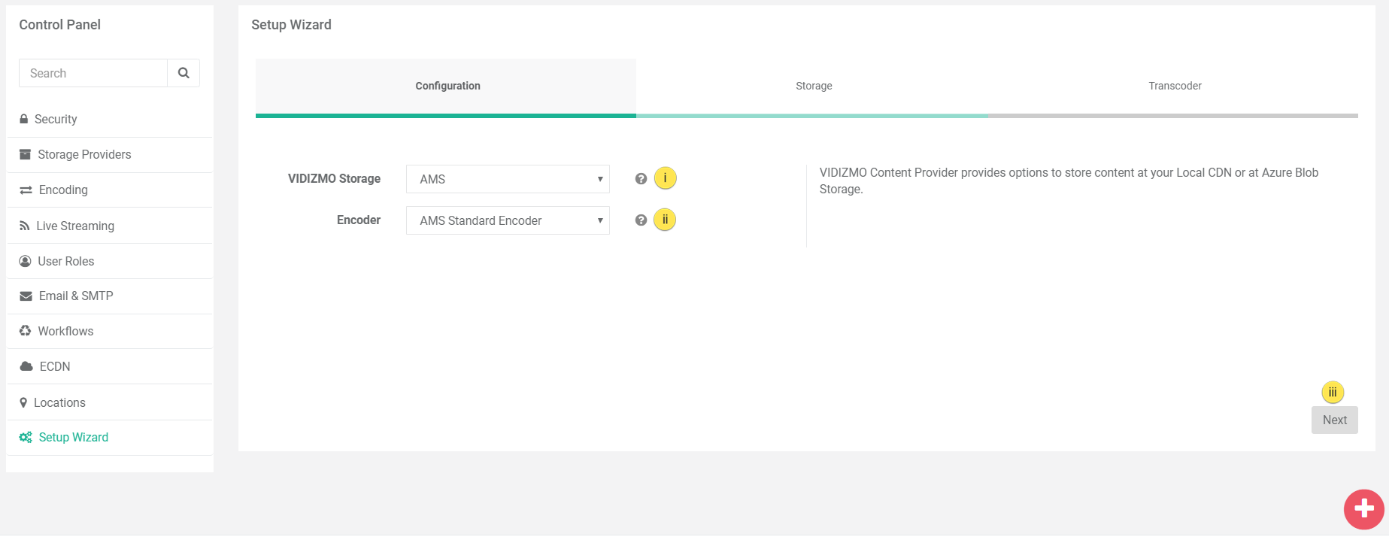Click the red plus floating button

click(1363, 509)
